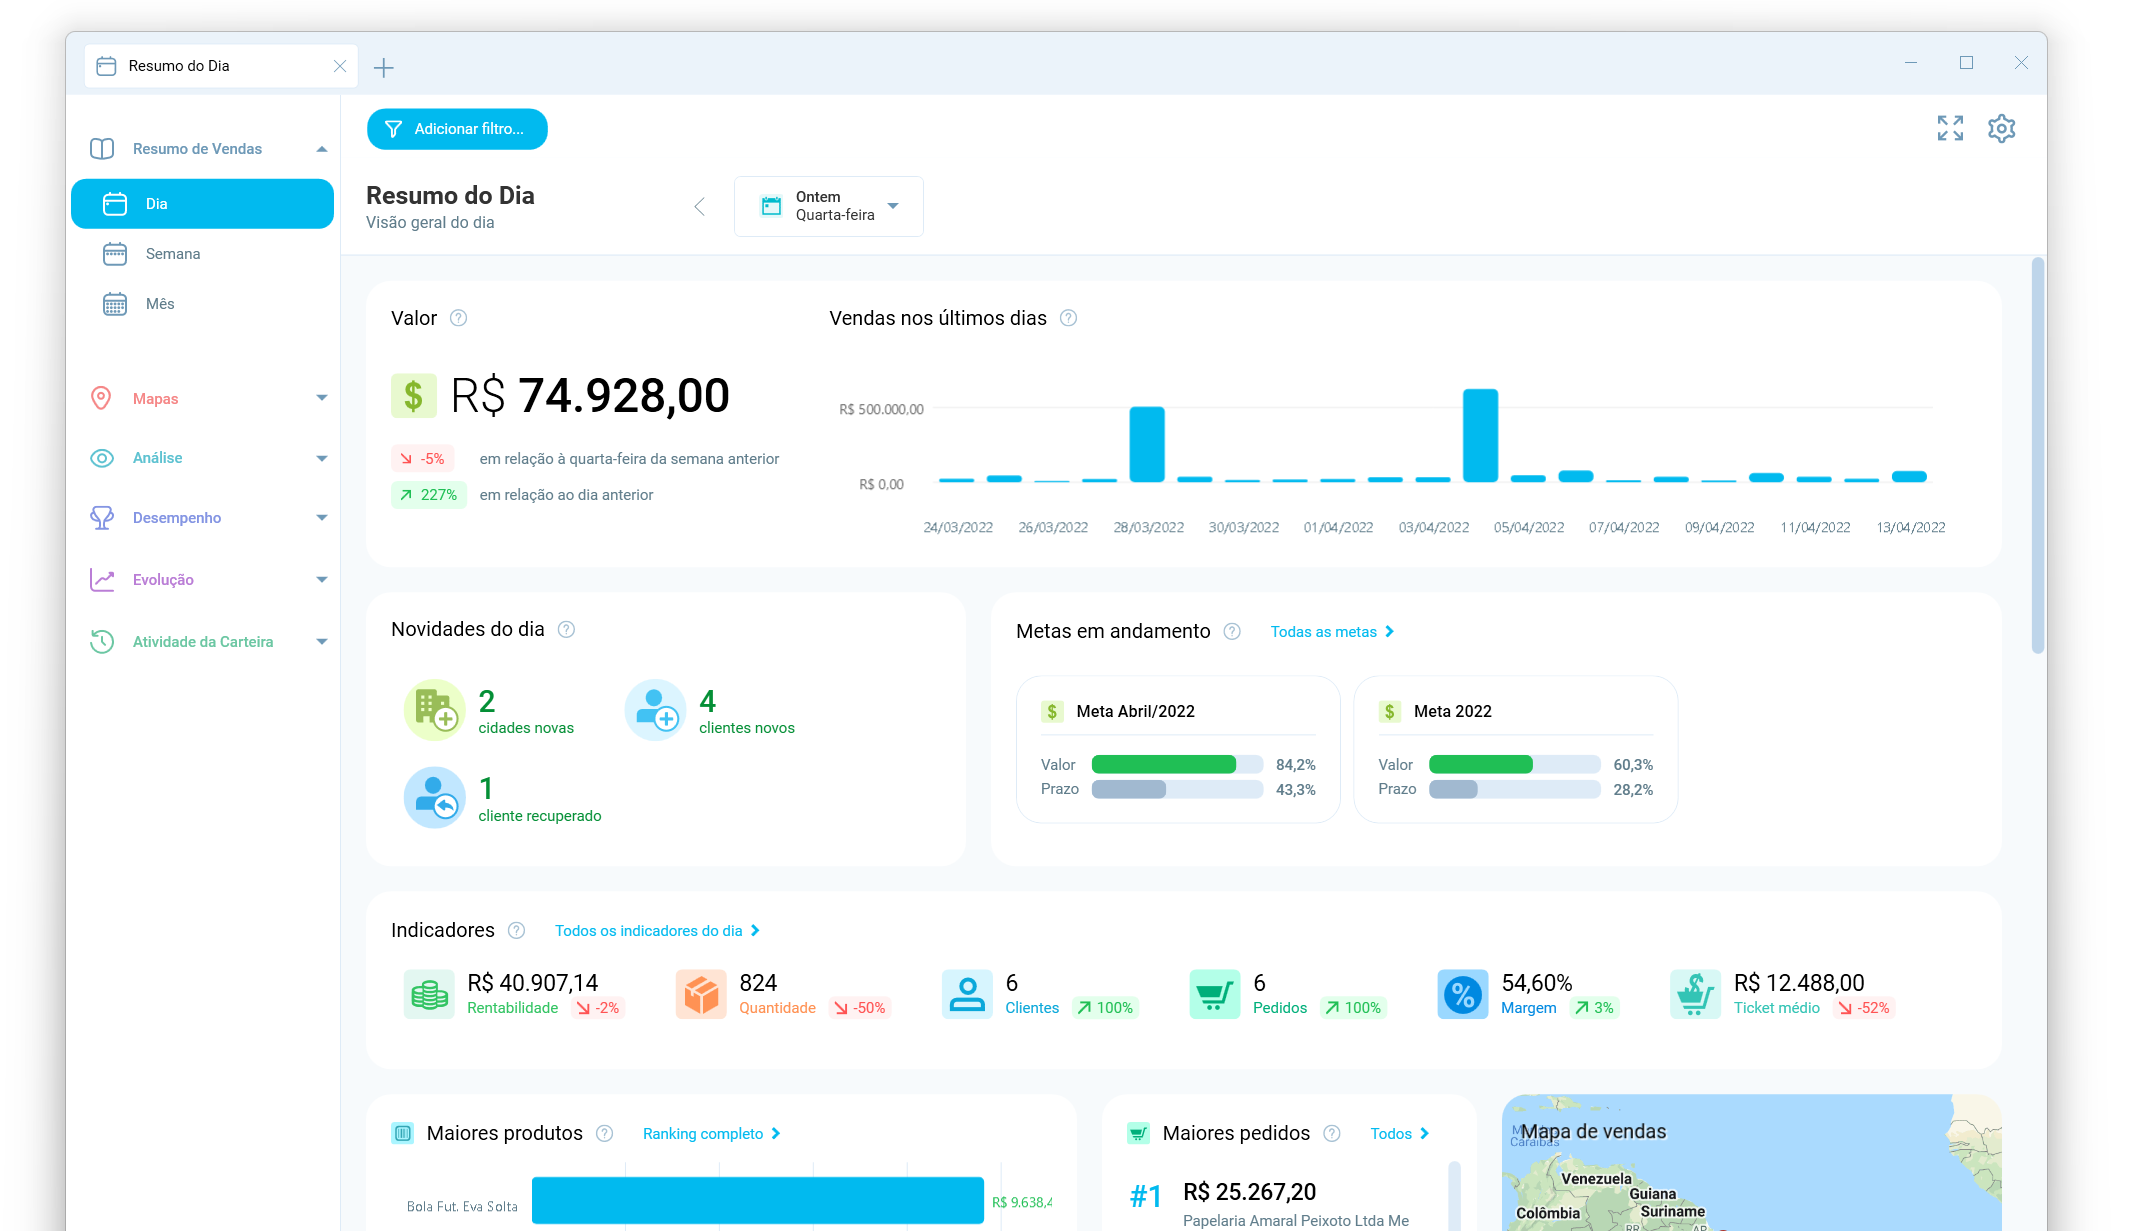Expand the Evolução menu section
Viewport: 2130px width, 1231px height.
coord(322,580)
